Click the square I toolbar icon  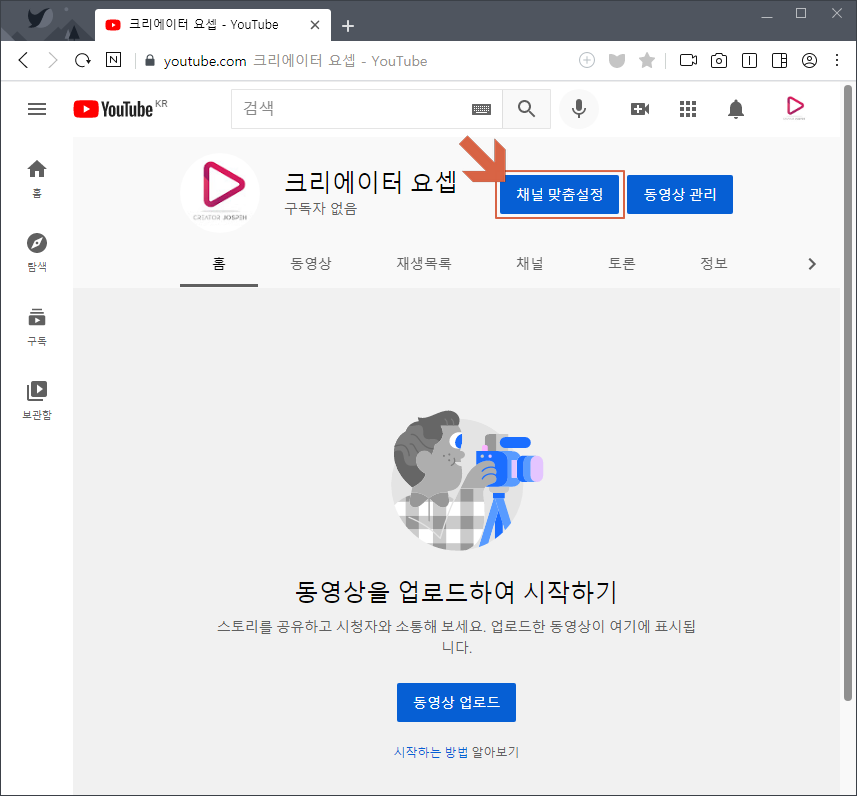749,60
